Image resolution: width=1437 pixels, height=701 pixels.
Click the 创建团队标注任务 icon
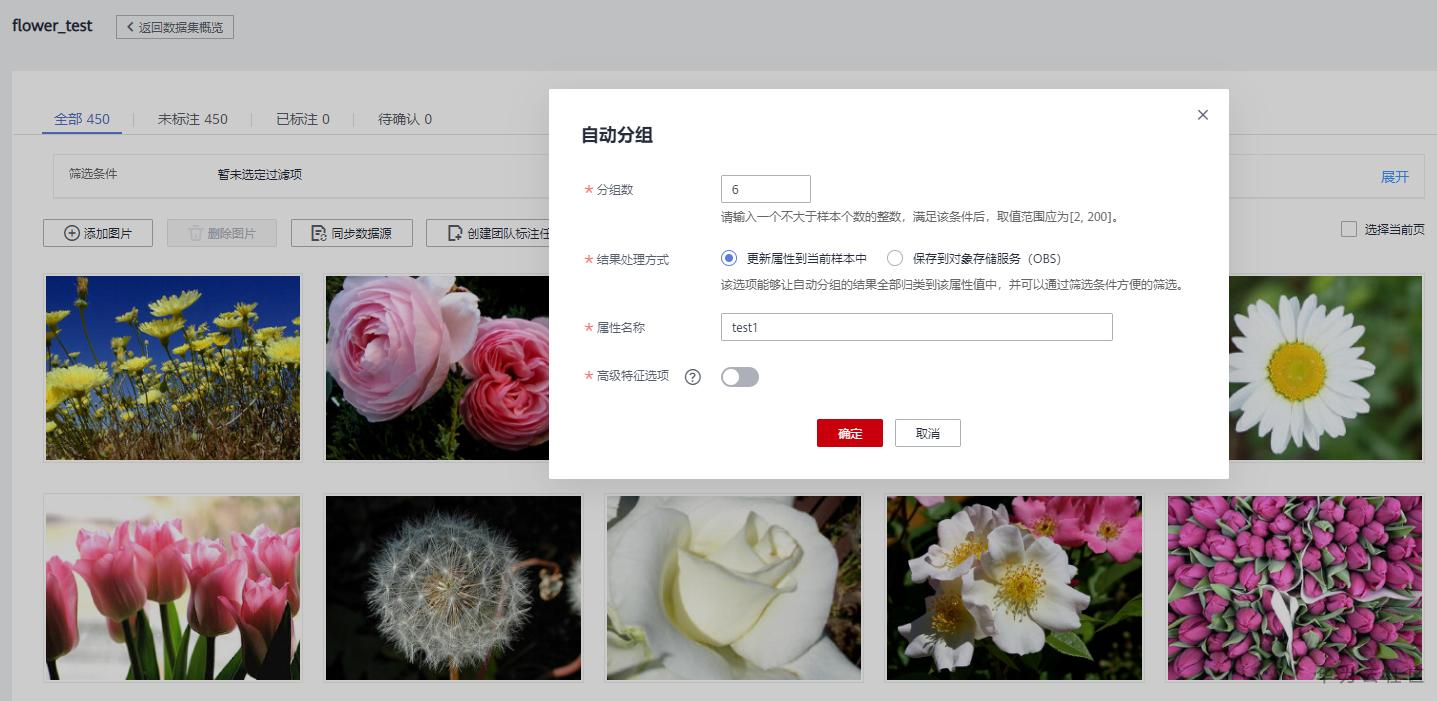(455, 232)
